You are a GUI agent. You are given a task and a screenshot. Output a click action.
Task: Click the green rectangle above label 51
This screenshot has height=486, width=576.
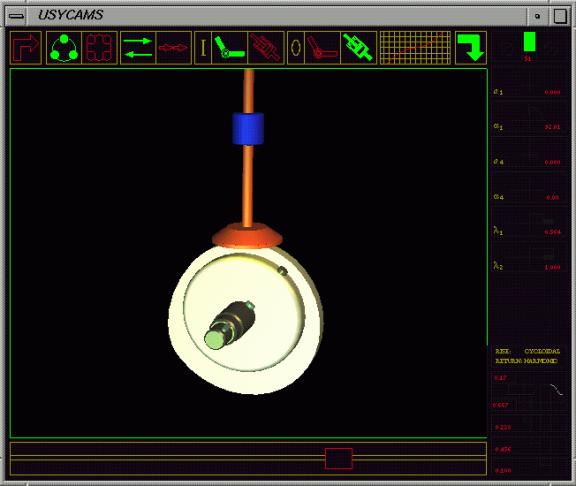pyautogui.click(x=529, y=42)
